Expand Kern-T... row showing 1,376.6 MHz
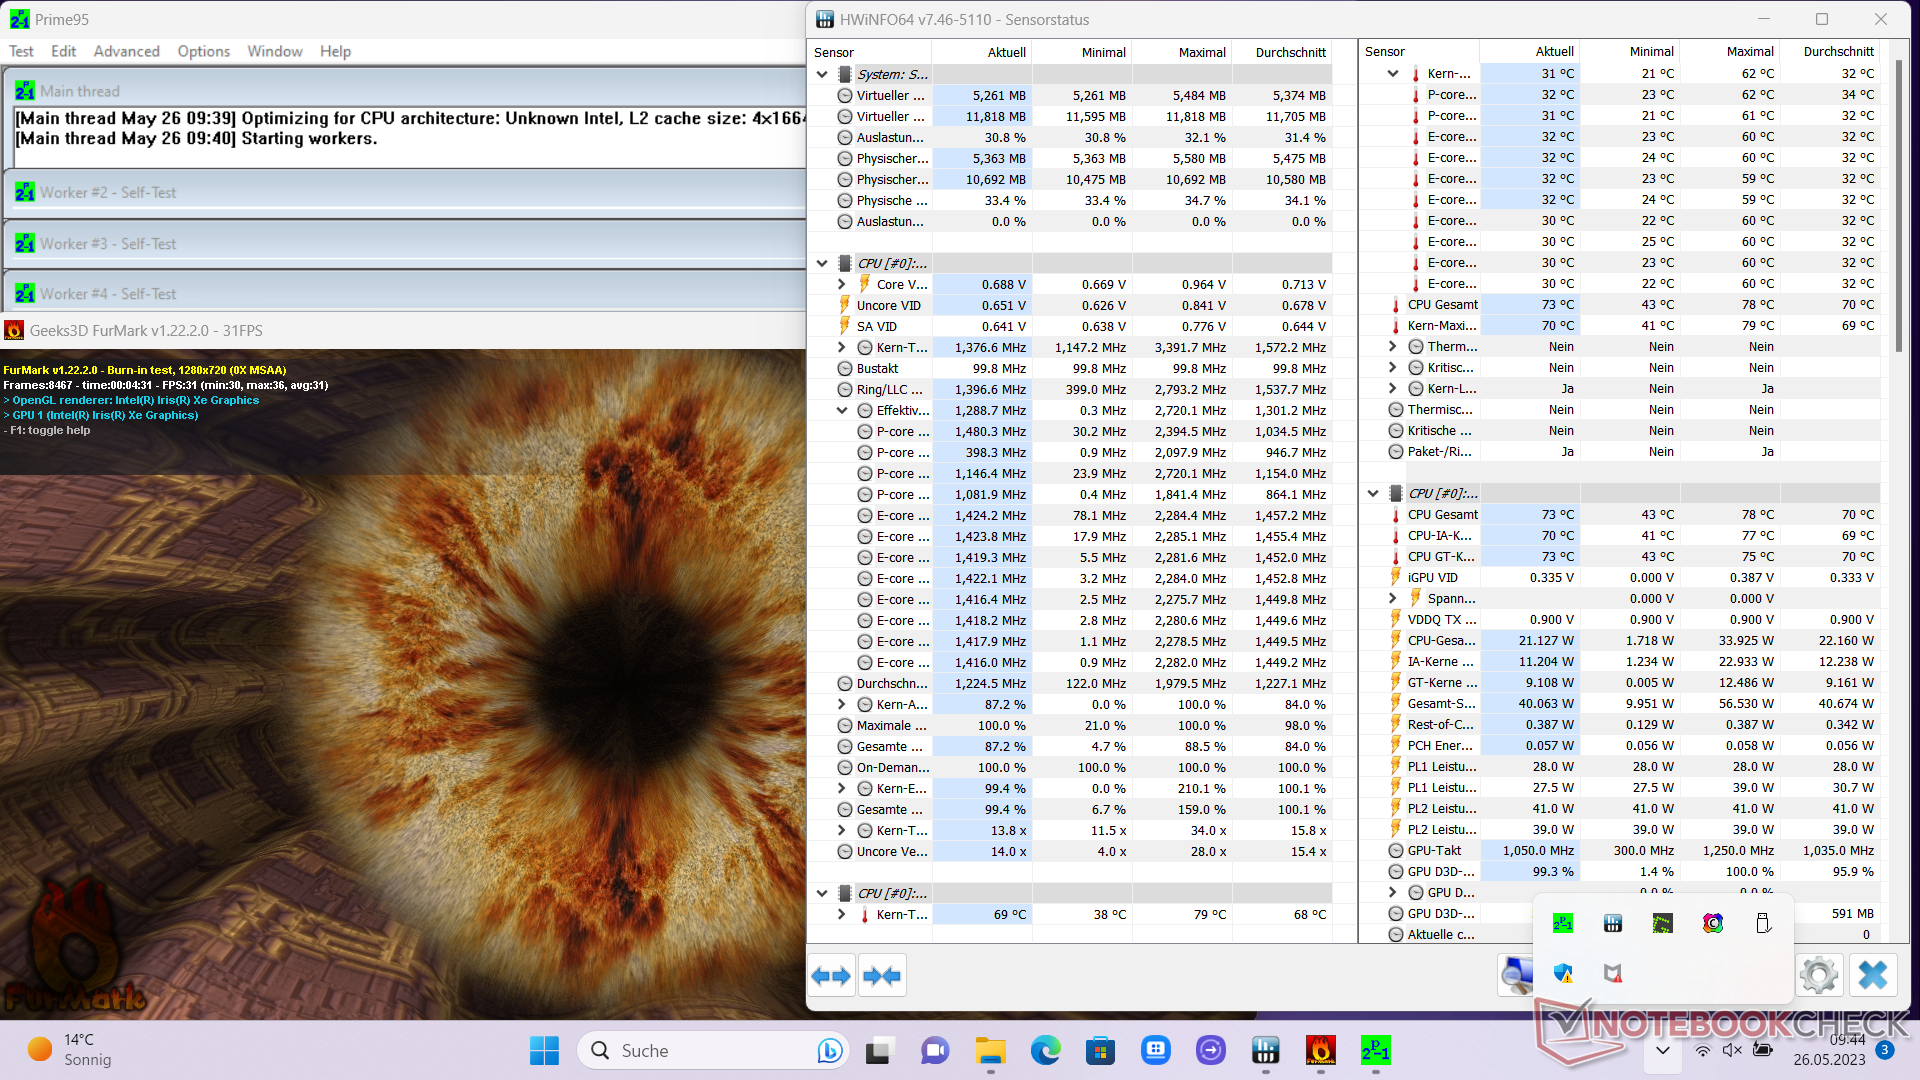The height and width of the screenshot is (1080, 1920). click(842, 347)
